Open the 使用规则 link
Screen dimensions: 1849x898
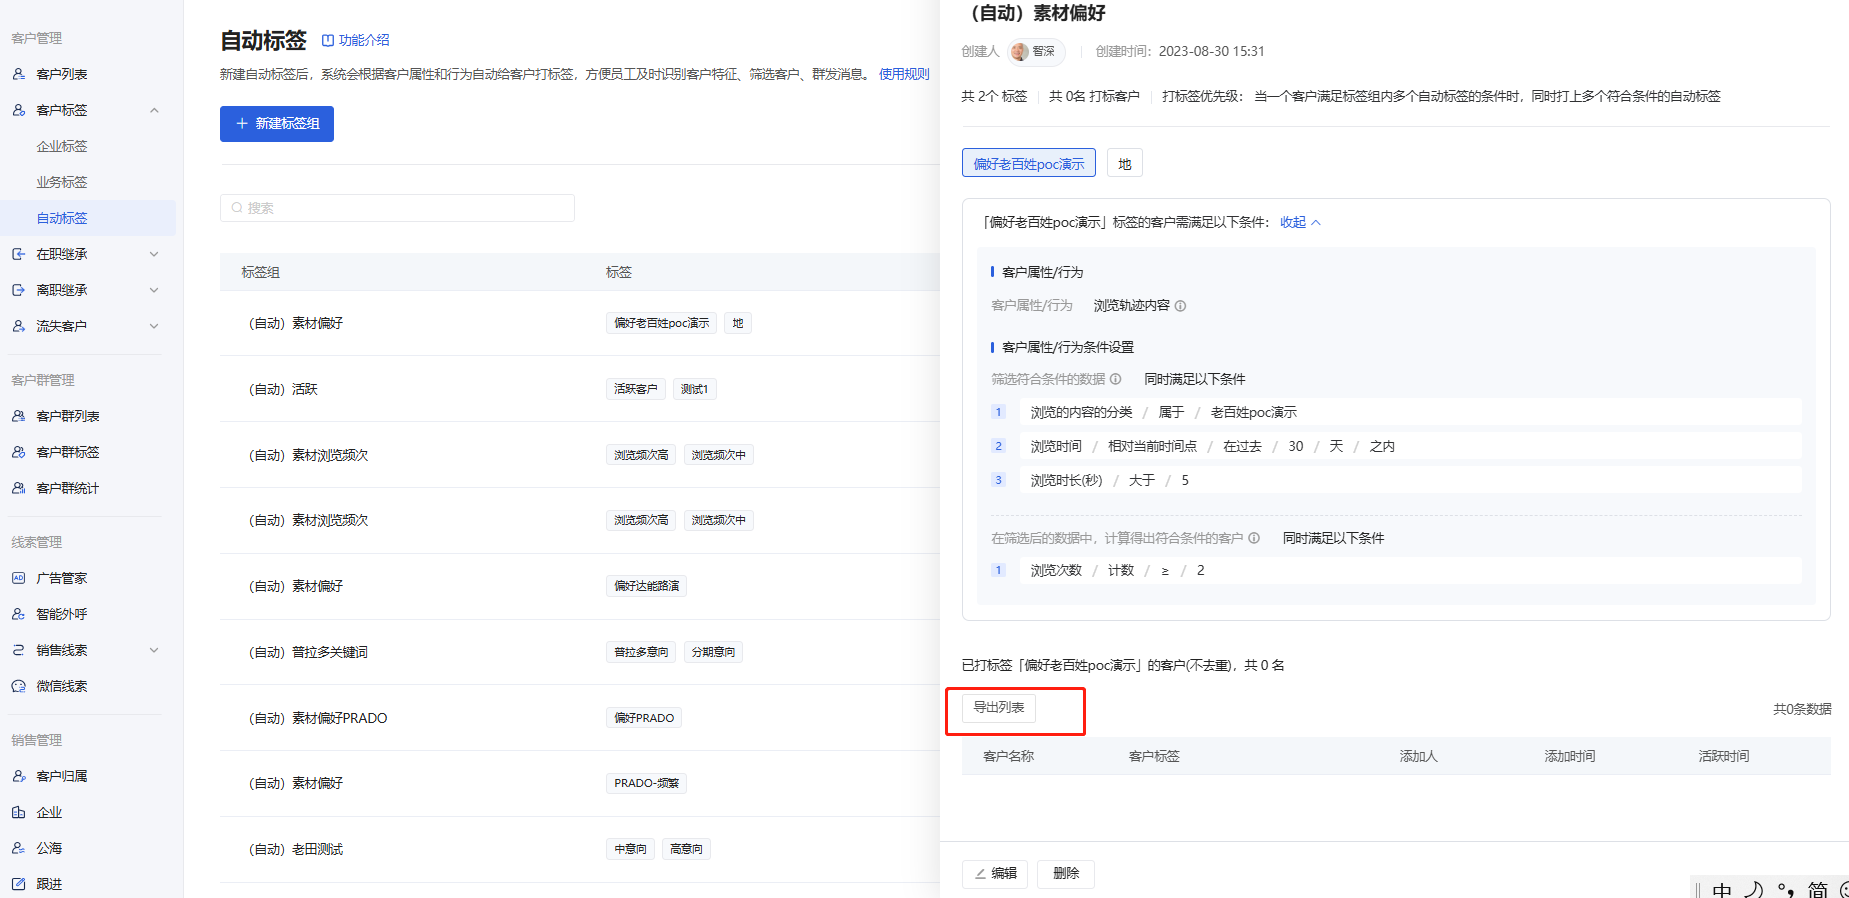[904, 74]
